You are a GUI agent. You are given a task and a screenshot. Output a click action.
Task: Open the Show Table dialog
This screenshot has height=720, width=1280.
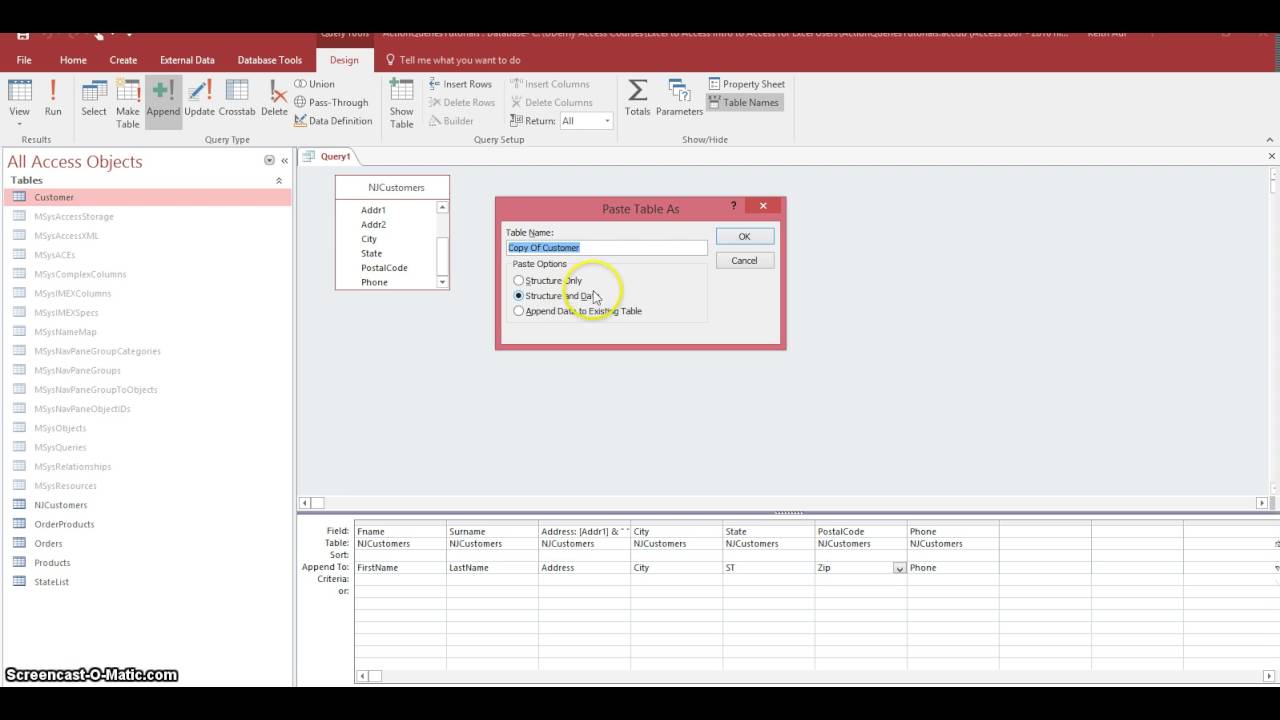pyautogui.click(x=402, y=102)
